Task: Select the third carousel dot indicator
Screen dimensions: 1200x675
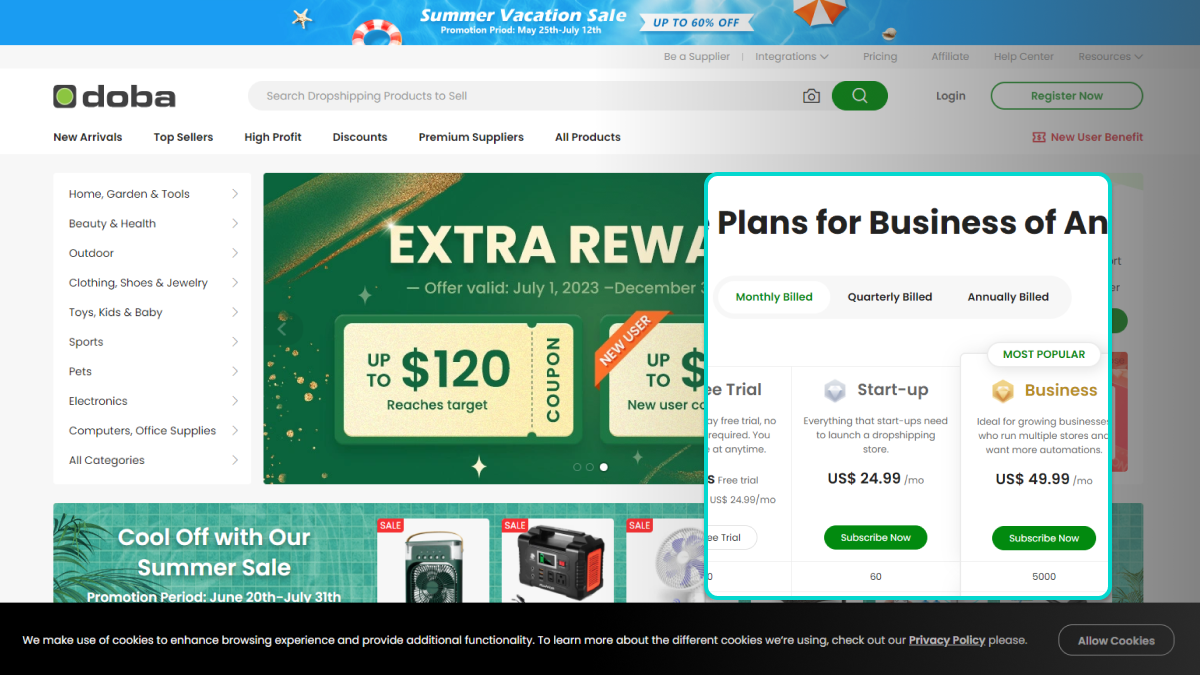Action: pyautogui.click(x=603, y=467)
